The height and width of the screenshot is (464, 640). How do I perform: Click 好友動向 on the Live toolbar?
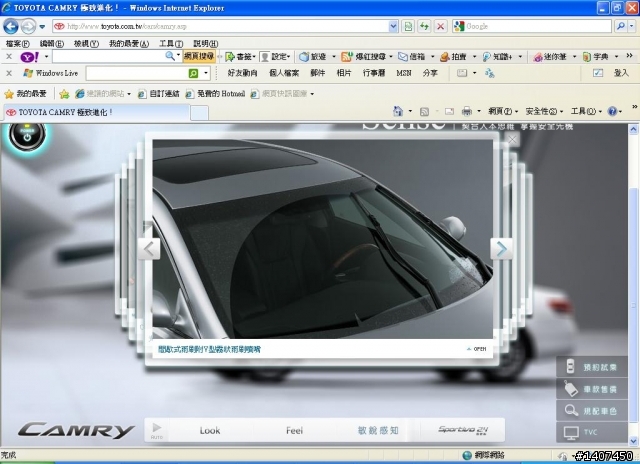click(x=242, y=73)
